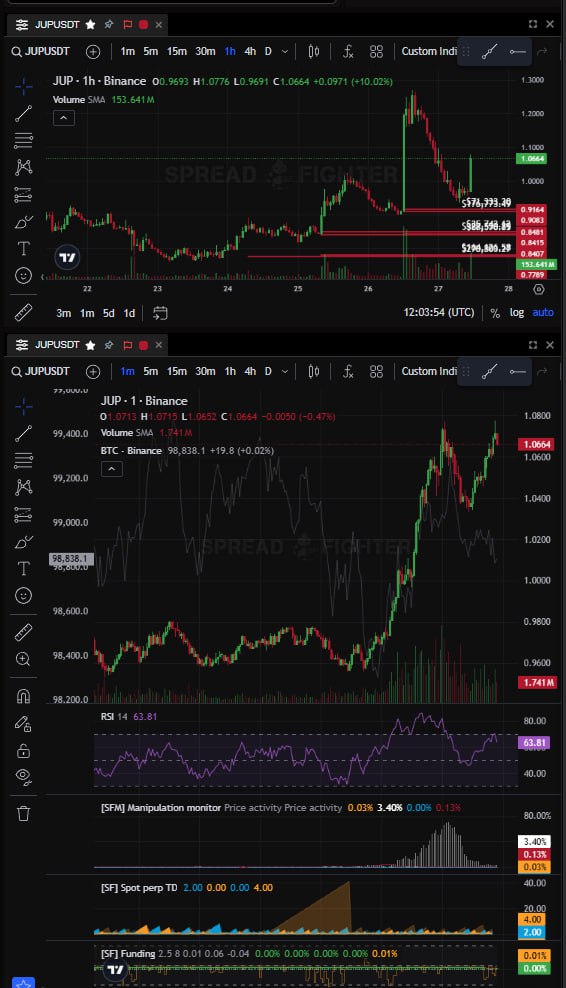Open go-to-date calendar icon in upper chart
This screenshot has width=566, height=988.
click(160, 313)
